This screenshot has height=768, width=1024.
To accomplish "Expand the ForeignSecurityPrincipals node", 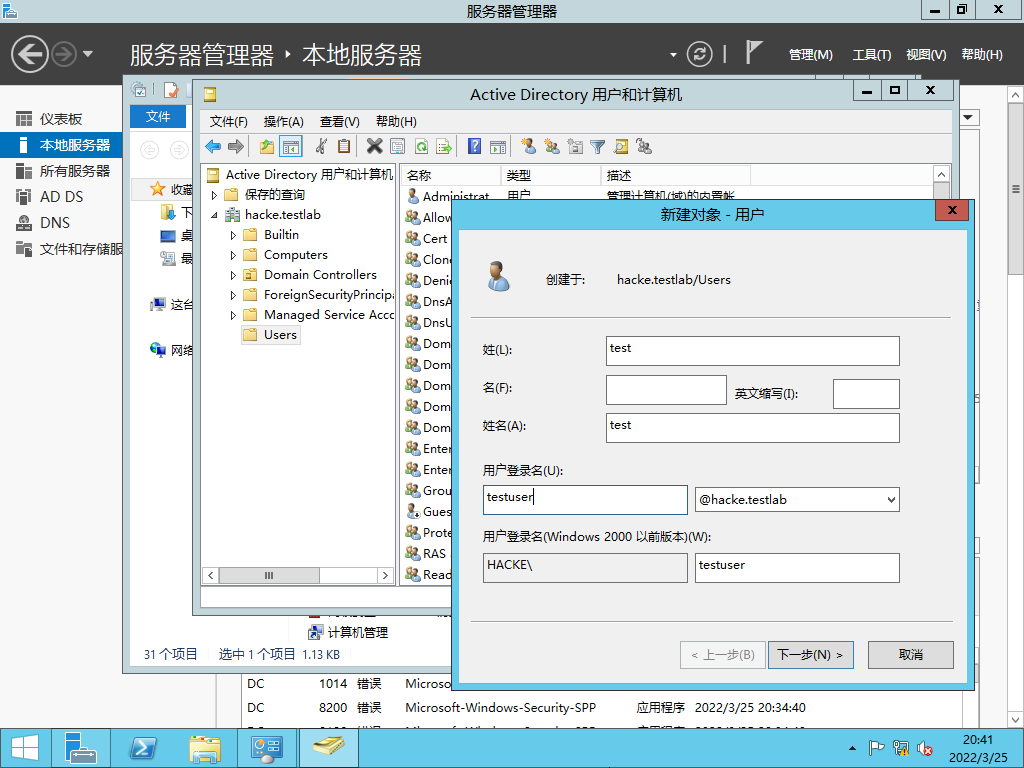I will (x=233, y=295).
